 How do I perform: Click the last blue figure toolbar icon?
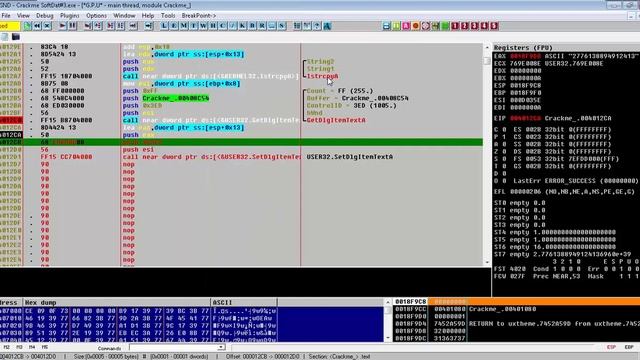(327, 26)
